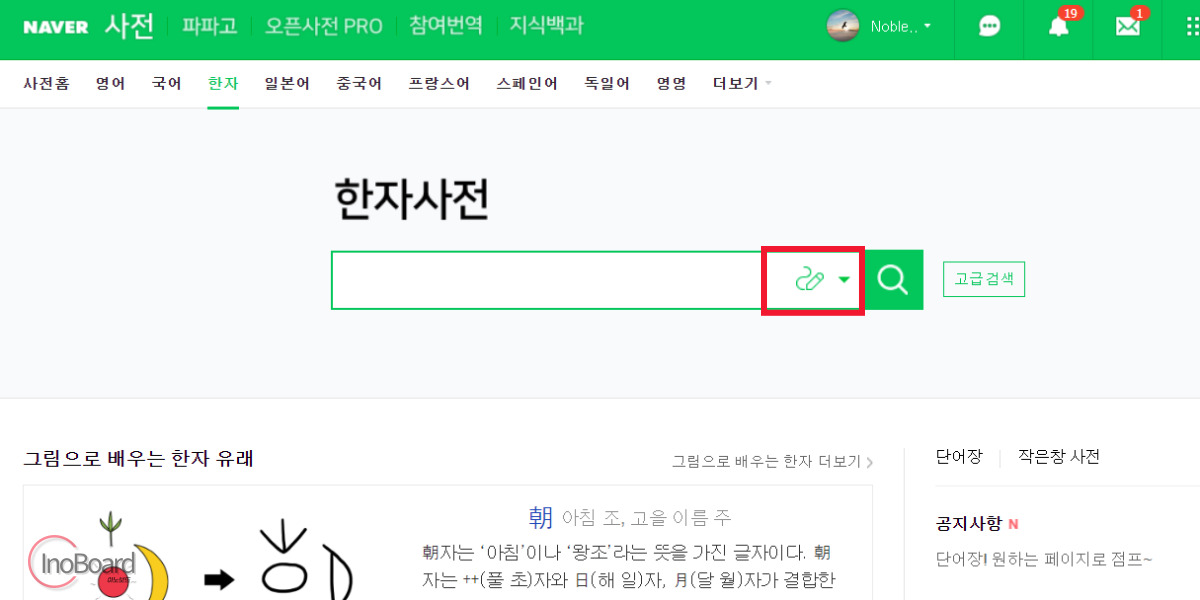Switch to the 국어 dictionary tab
This screenshot has height=600, width=1200.
tap(166, 84)
